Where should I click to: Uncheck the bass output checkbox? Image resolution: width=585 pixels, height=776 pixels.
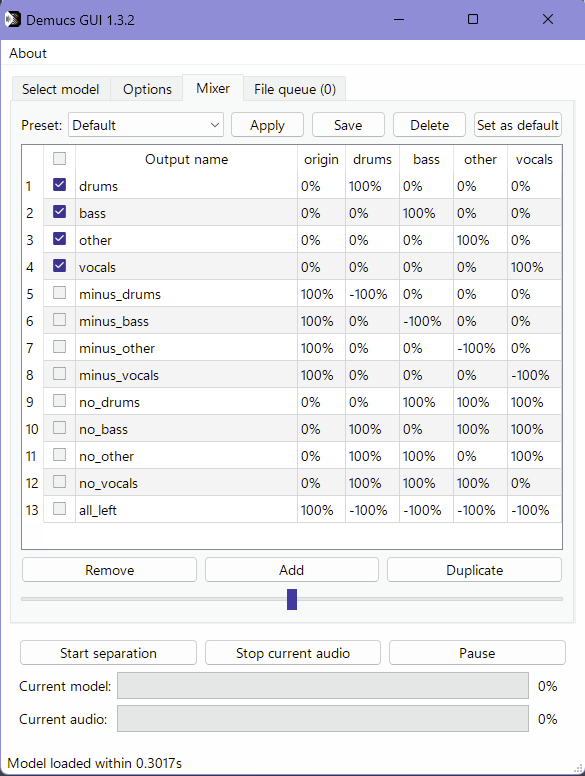[59, 212]
